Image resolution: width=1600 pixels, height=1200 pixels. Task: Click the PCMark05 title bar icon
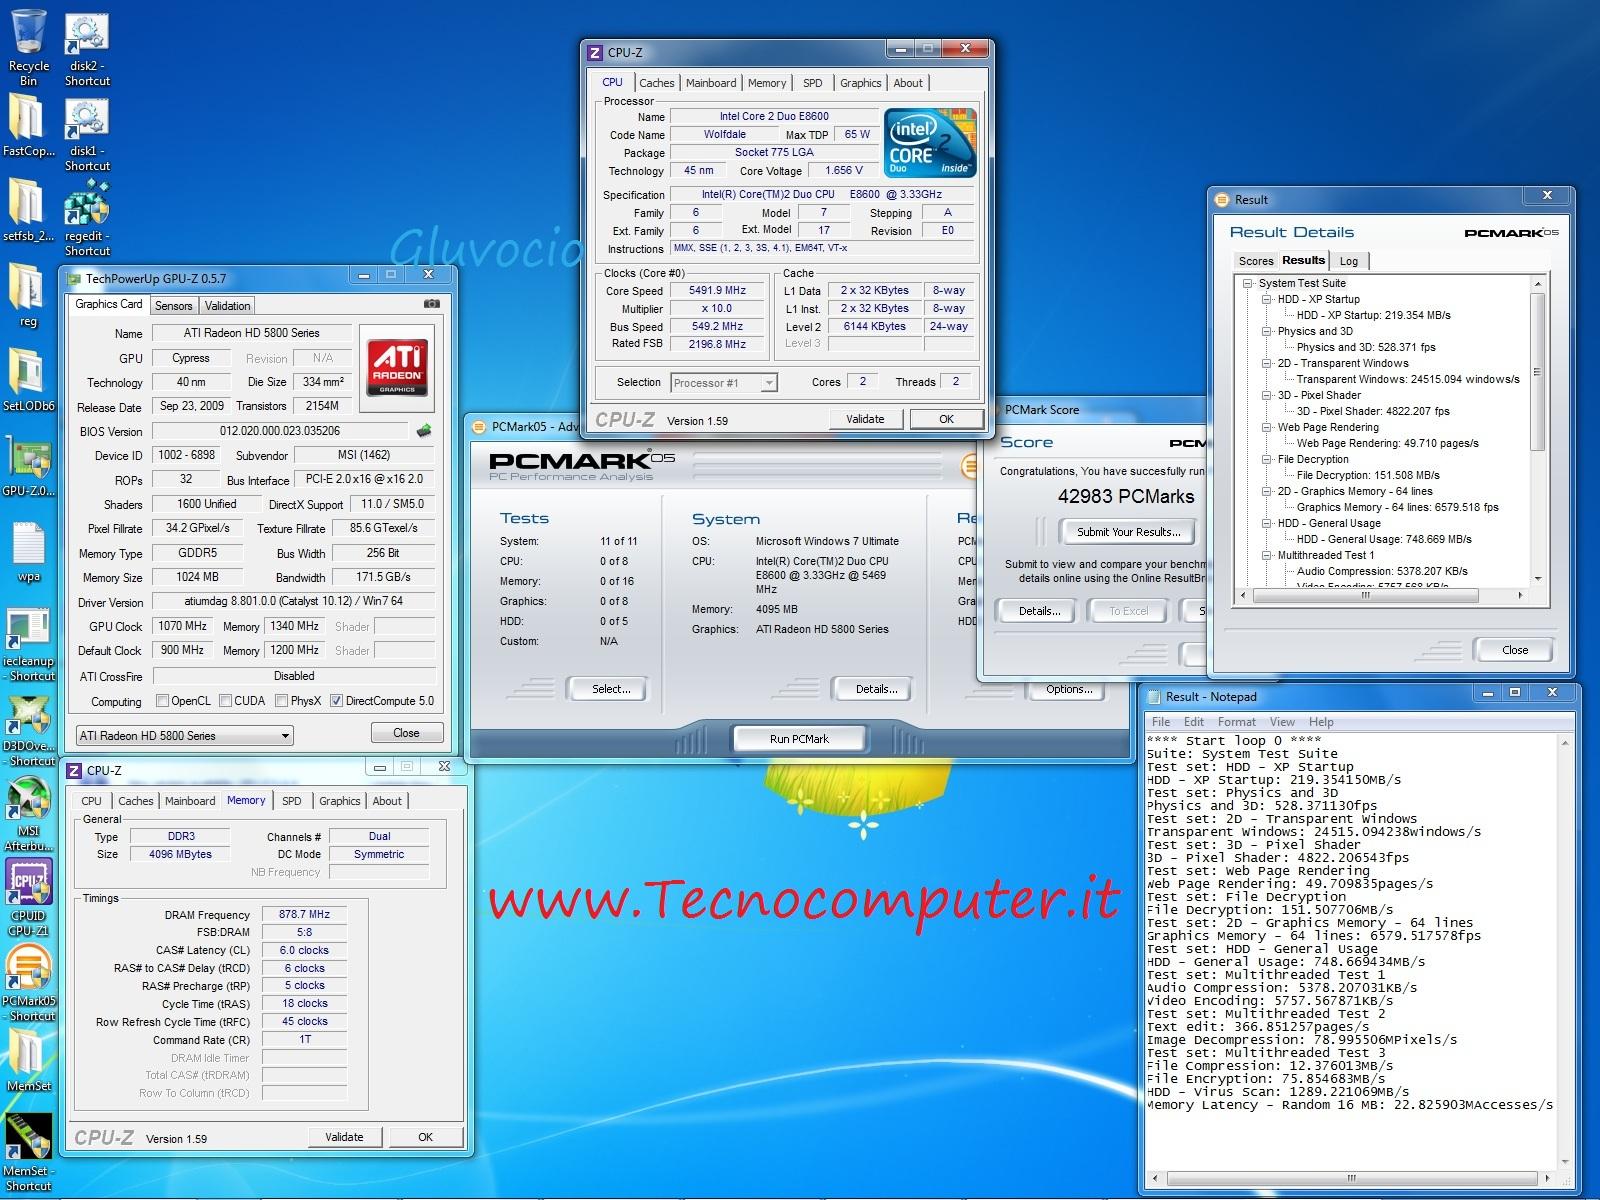(x=478, y=426)
